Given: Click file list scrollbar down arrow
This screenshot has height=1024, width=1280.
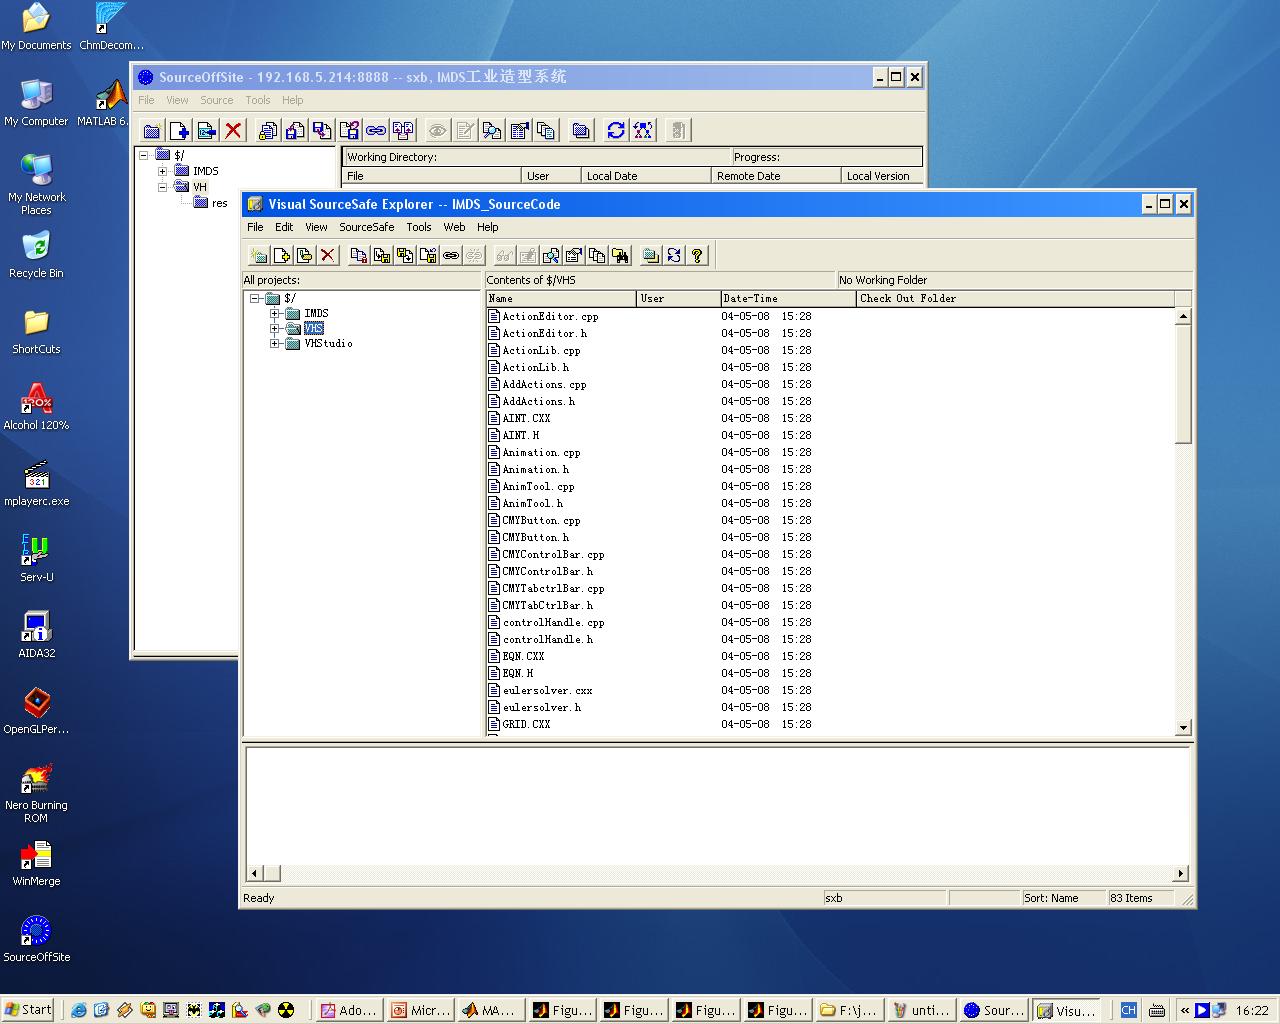Looking at the screenshot, I should [x=1183, y=728].
